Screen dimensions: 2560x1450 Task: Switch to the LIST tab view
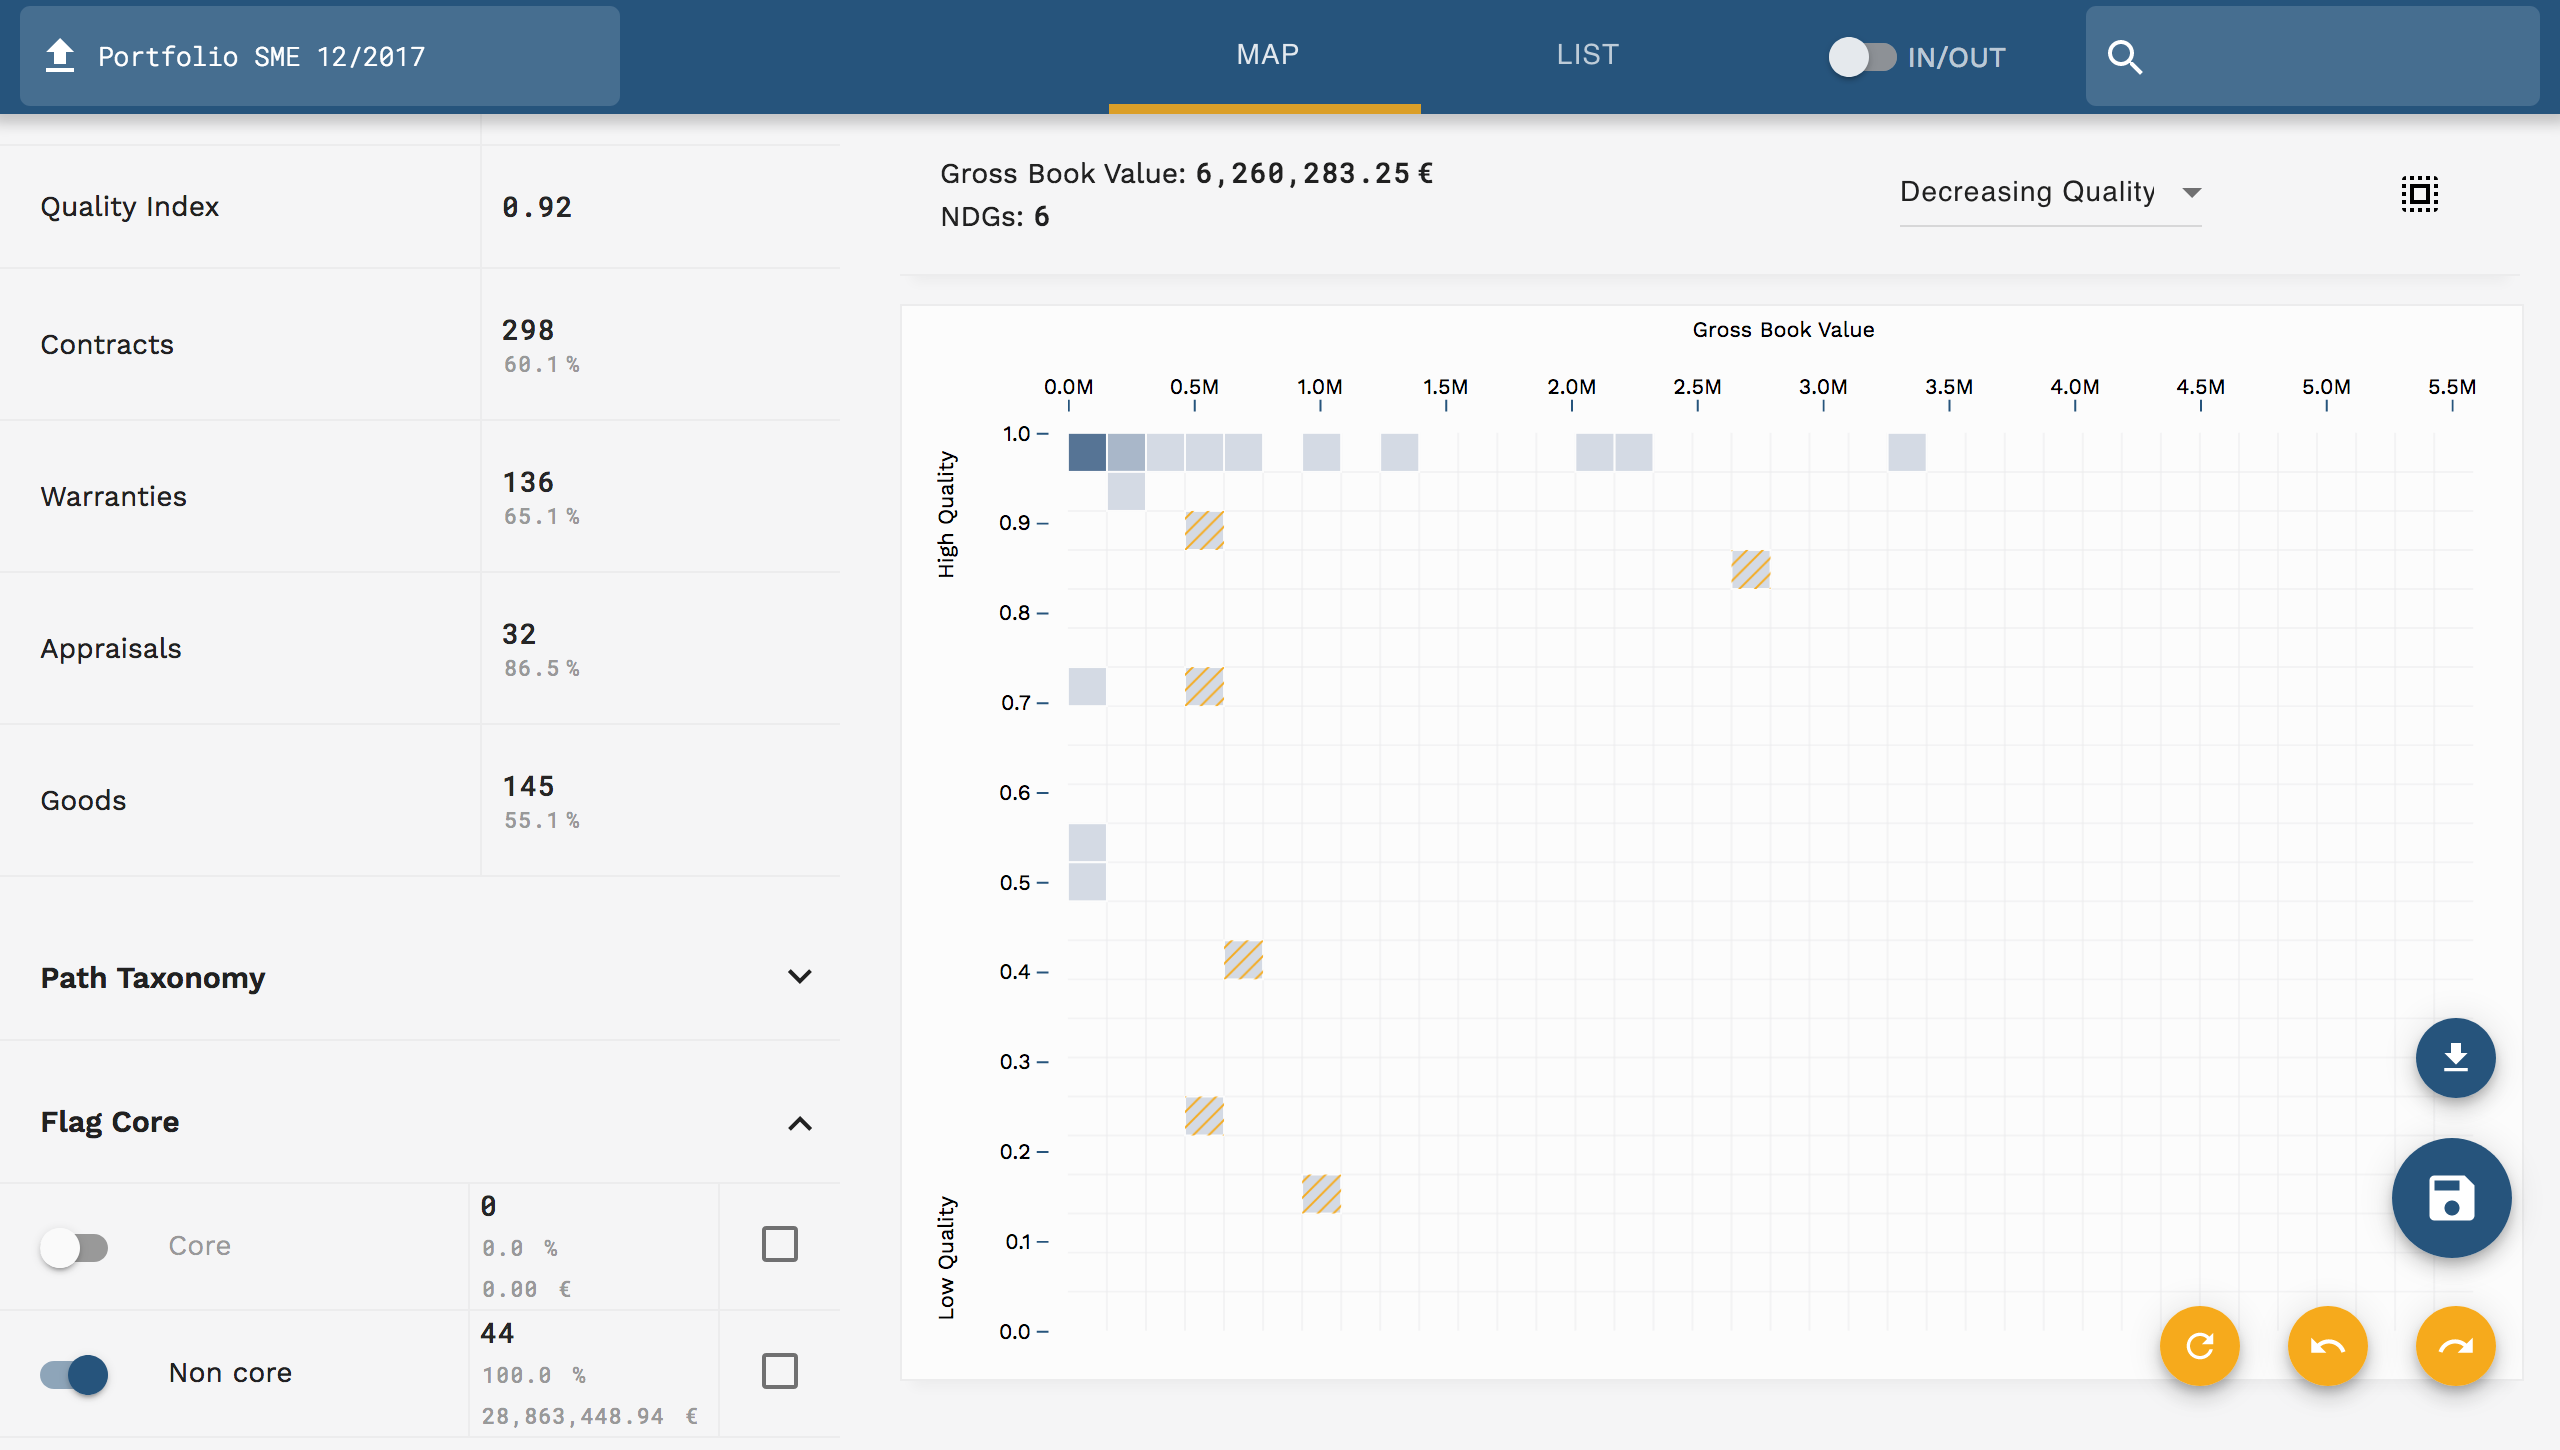point(1586,54)
